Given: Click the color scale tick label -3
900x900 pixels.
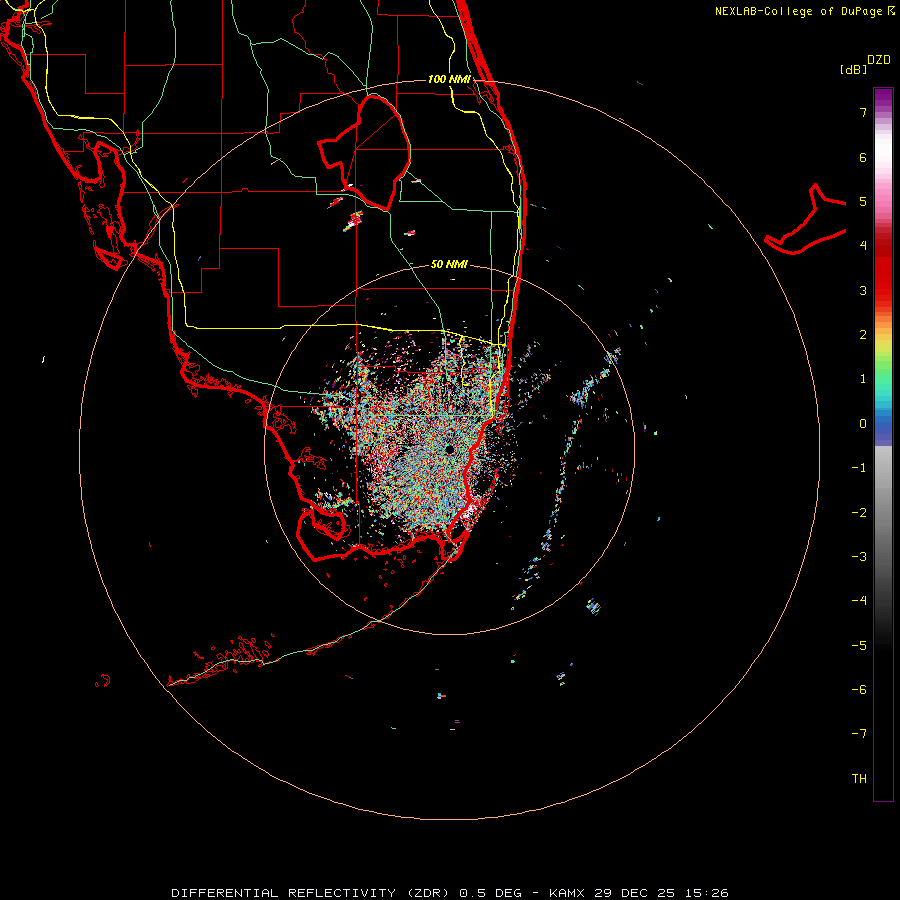Looking at the screenshot, I should [859, 557].
